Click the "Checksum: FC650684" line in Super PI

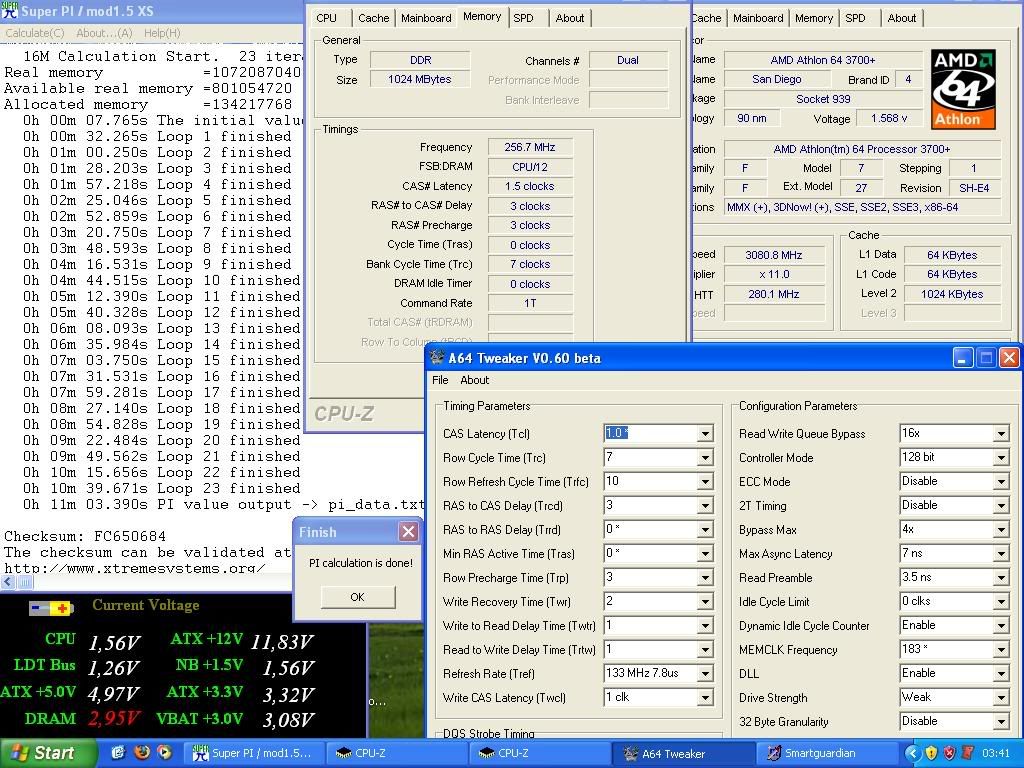click(x=85, y=536)
